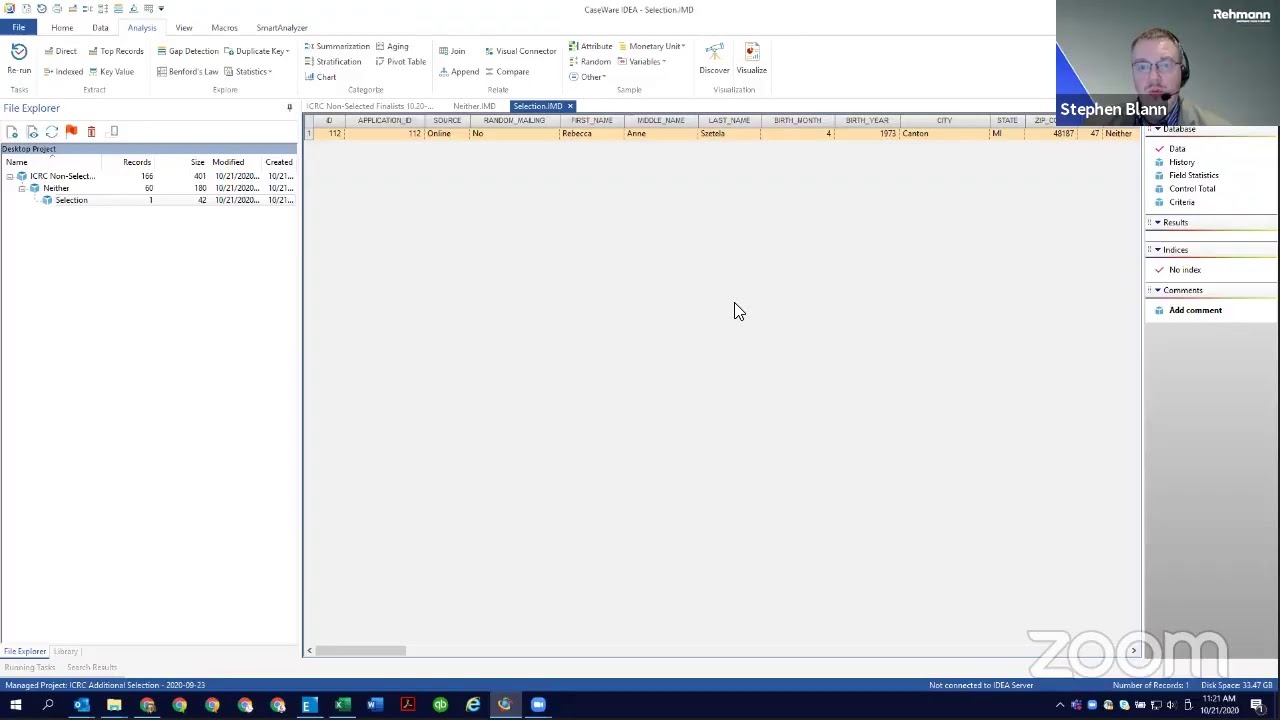The width and height of the screenshot is (1280, 720).
Task: Open Benford's Law analysis
Action: (x=188, y=72)
